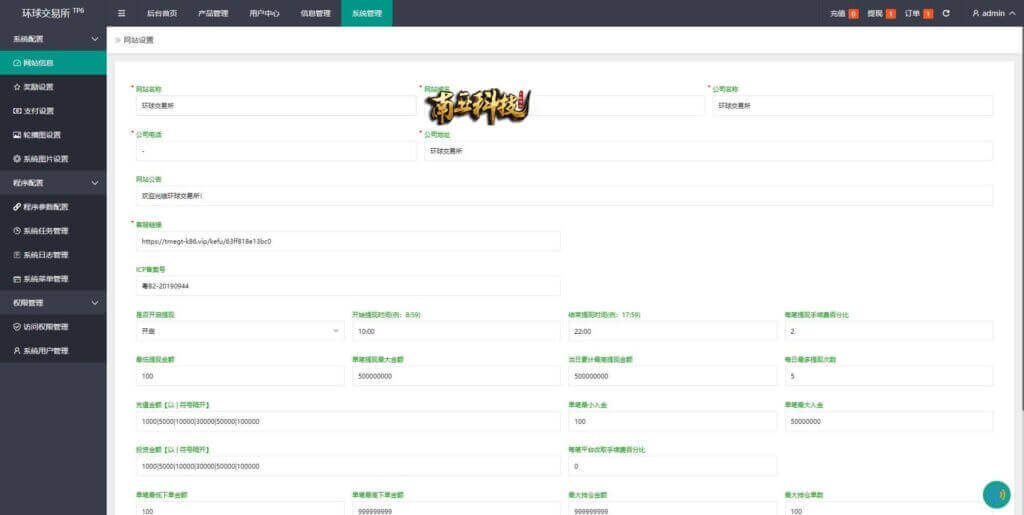Open 轮播图设置 with the image icon
The width and height of the screenshot is (1024, 515).
click(x=41, y=135)
